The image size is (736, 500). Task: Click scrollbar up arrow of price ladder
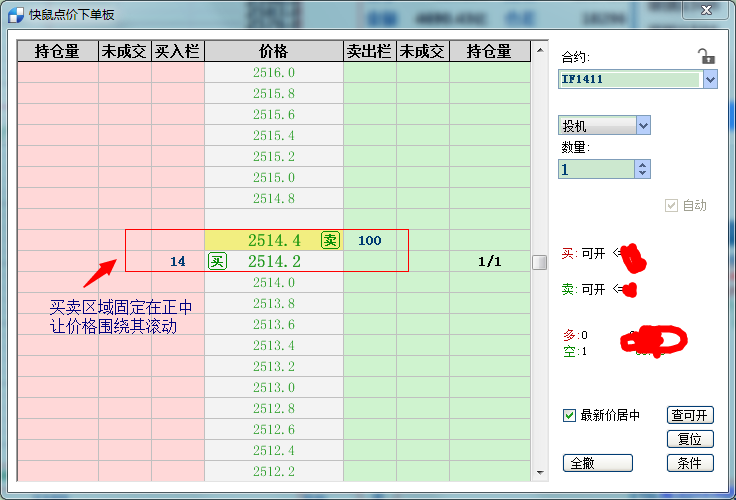pos(539,49)
